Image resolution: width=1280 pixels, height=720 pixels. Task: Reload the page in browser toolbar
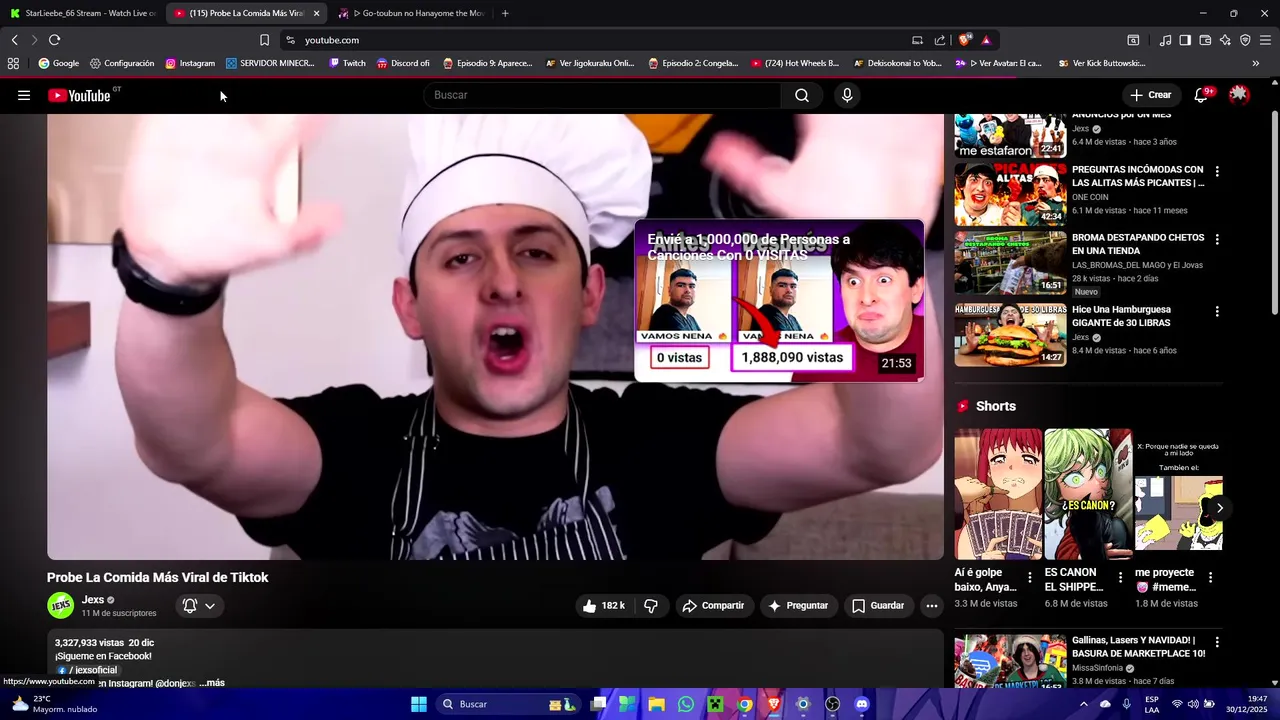pyautogui.click(x=54, y=40)
